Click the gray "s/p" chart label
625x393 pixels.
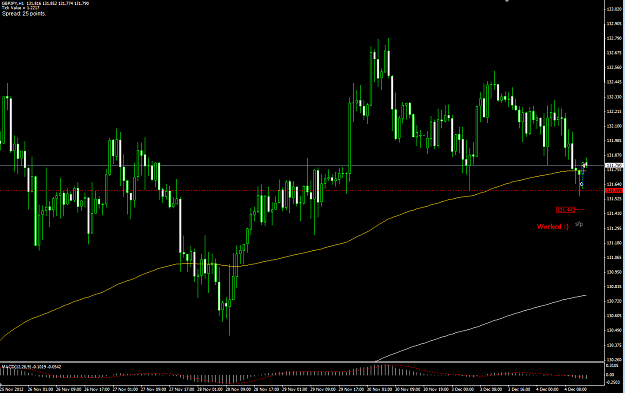pos(579,224)
